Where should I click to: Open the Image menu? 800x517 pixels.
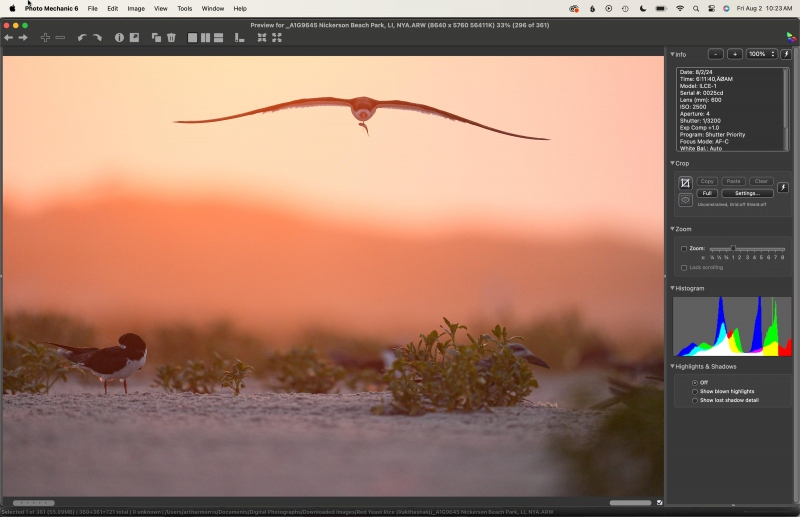[x=136, y=9]
